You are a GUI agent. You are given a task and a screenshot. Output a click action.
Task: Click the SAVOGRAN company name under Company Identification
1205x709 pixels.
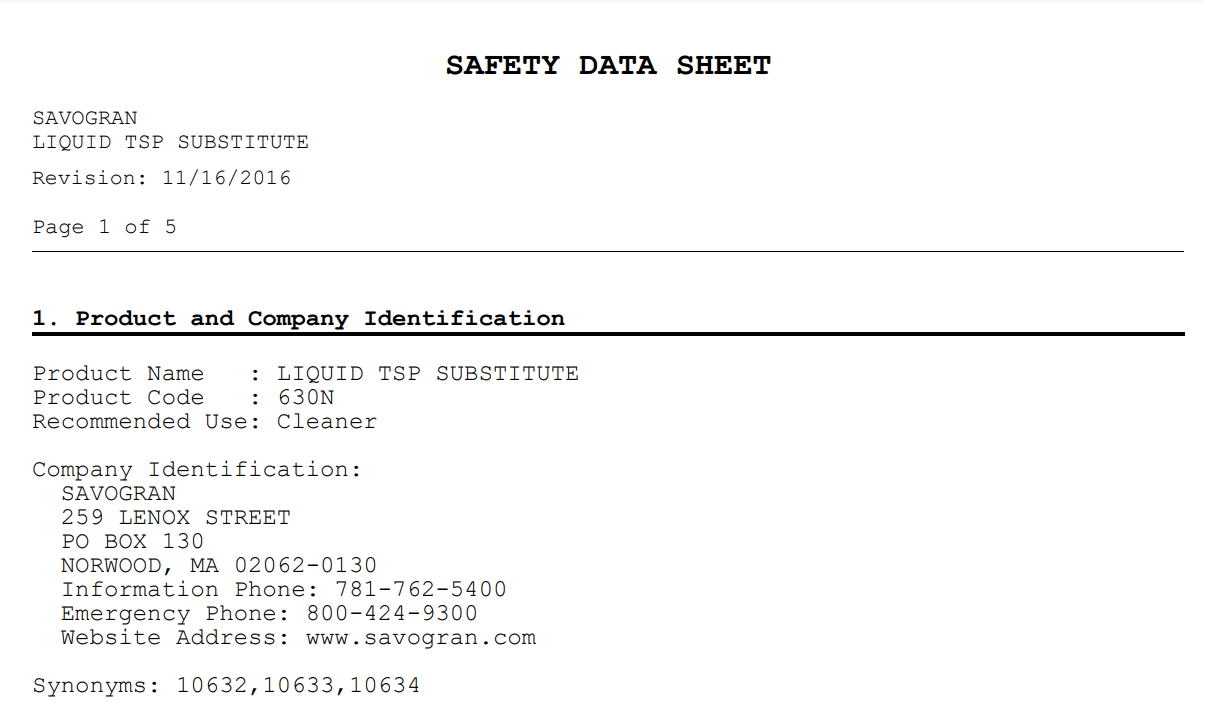(x=118, y=494)
